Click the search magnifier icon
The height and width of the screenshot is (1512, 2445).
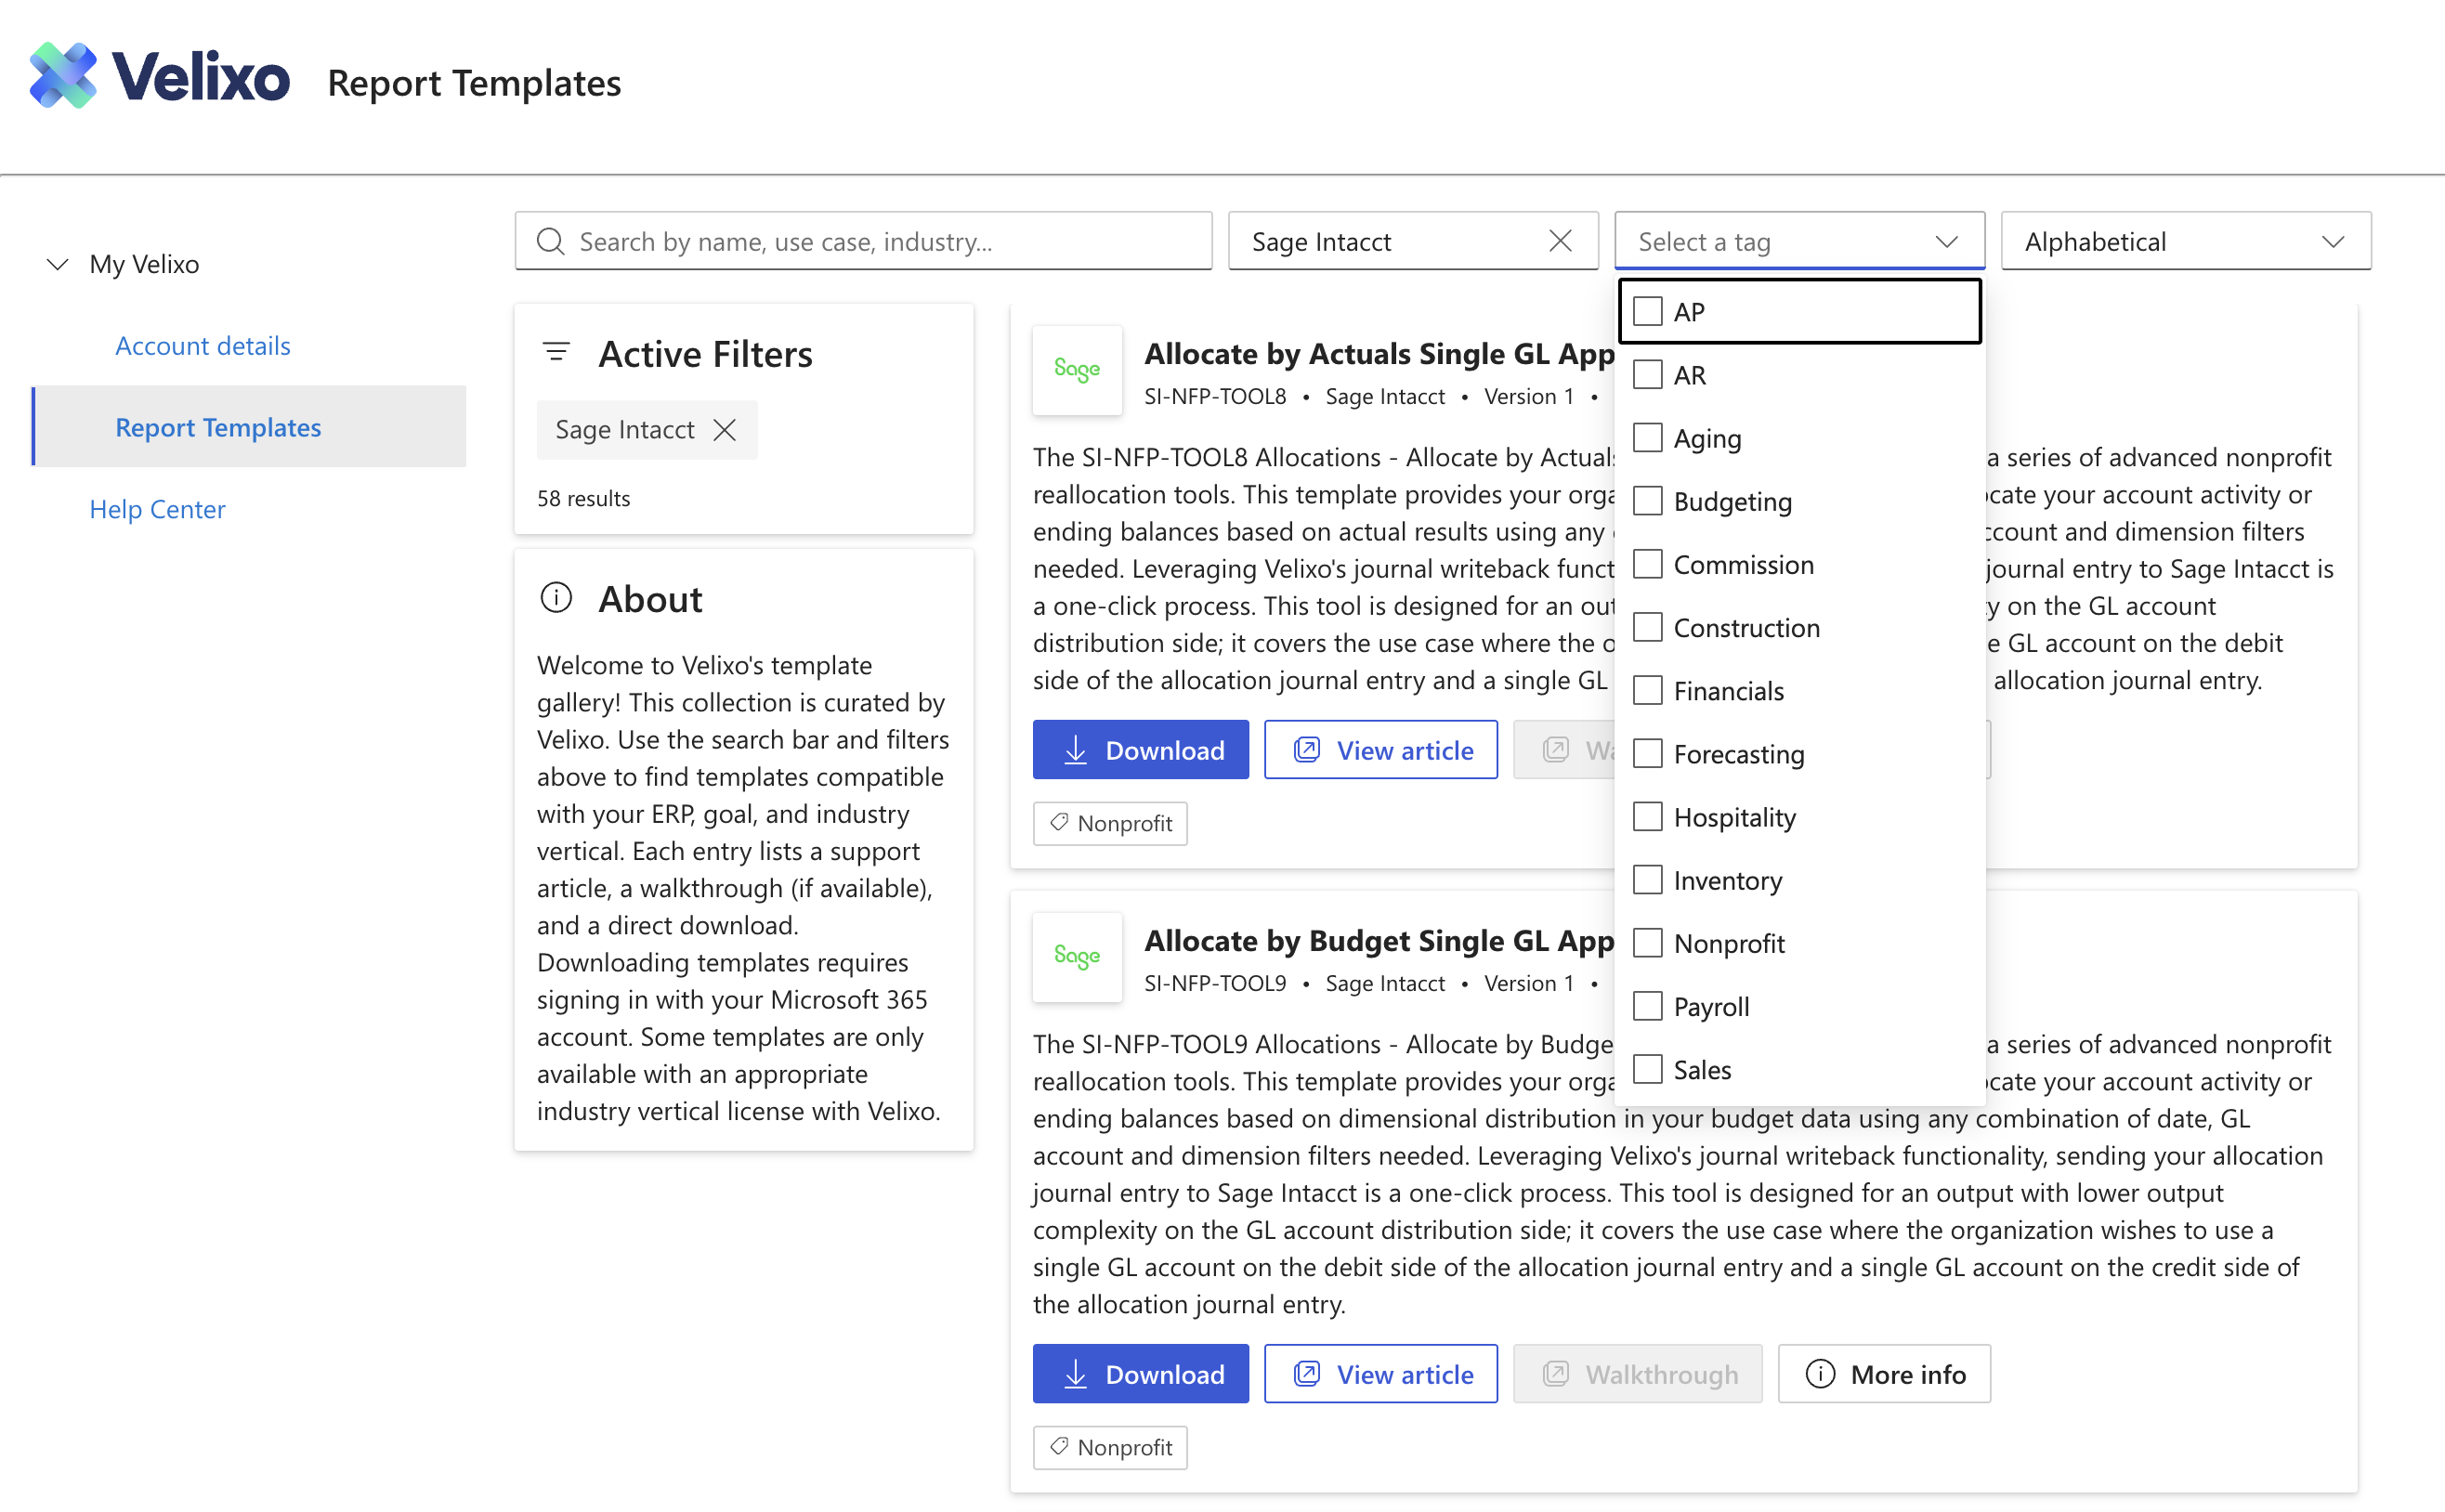pyautogui.click(x=550, y=242)
